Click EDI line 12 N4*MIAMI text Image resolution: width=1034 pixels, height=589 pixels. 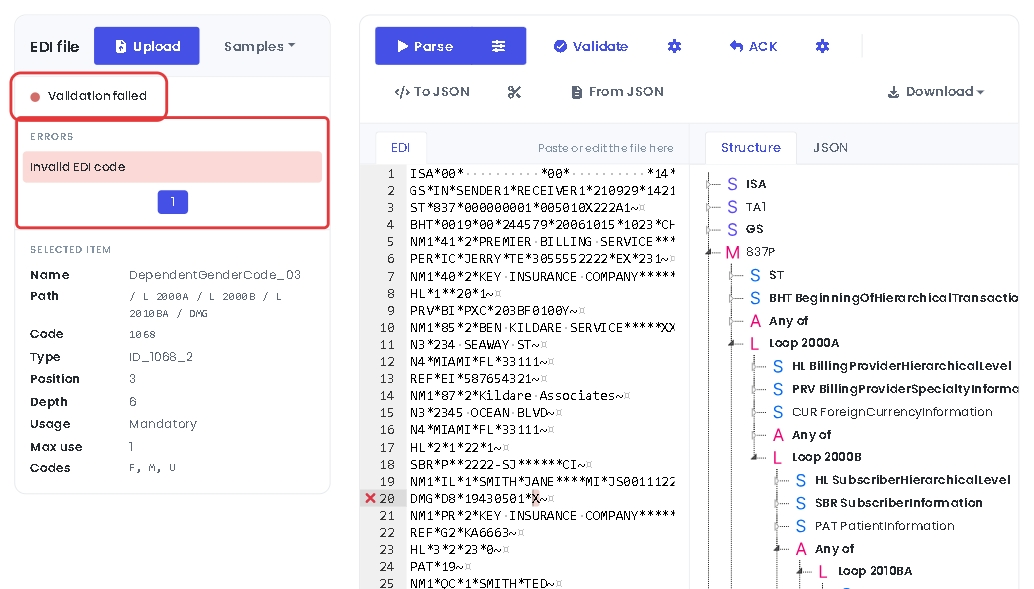(478, 361)
